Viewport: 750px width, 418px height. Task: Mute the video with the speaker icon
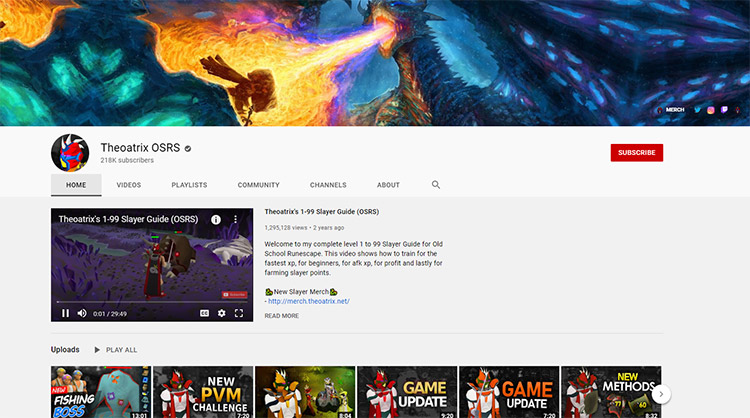point(82,313)
